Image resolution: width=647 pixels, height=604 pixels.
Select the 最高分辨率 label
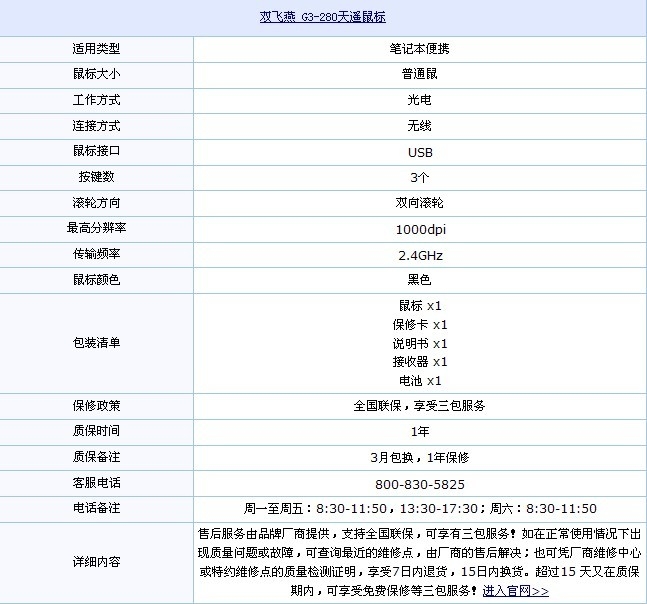[97, 228]
